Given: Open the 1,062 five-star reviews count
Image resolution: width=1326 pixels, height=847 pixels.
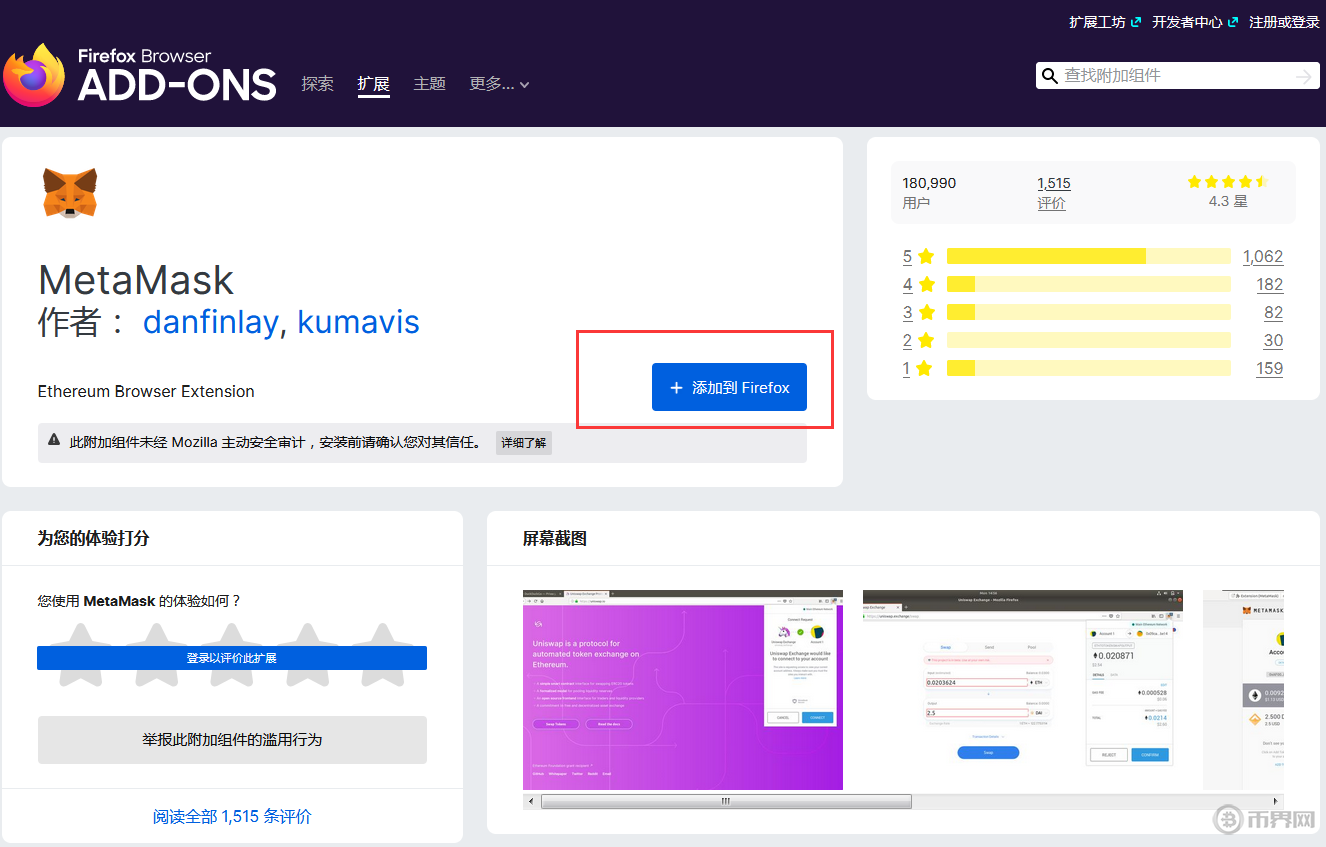Looking at the screenshot, I should 1263,257.
